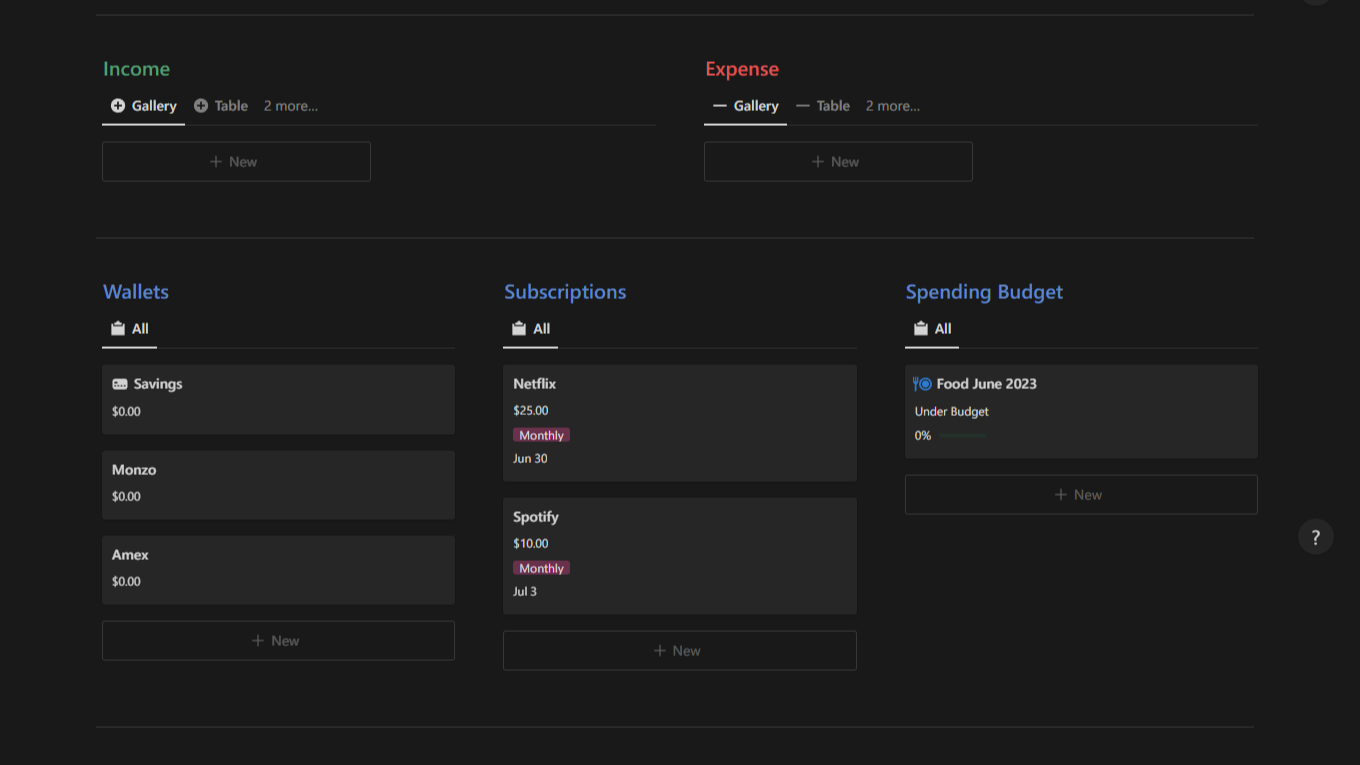The image size is (1360, 765).
Task: Select the All tab under Subscriptions
Action: tap(531, 329)
